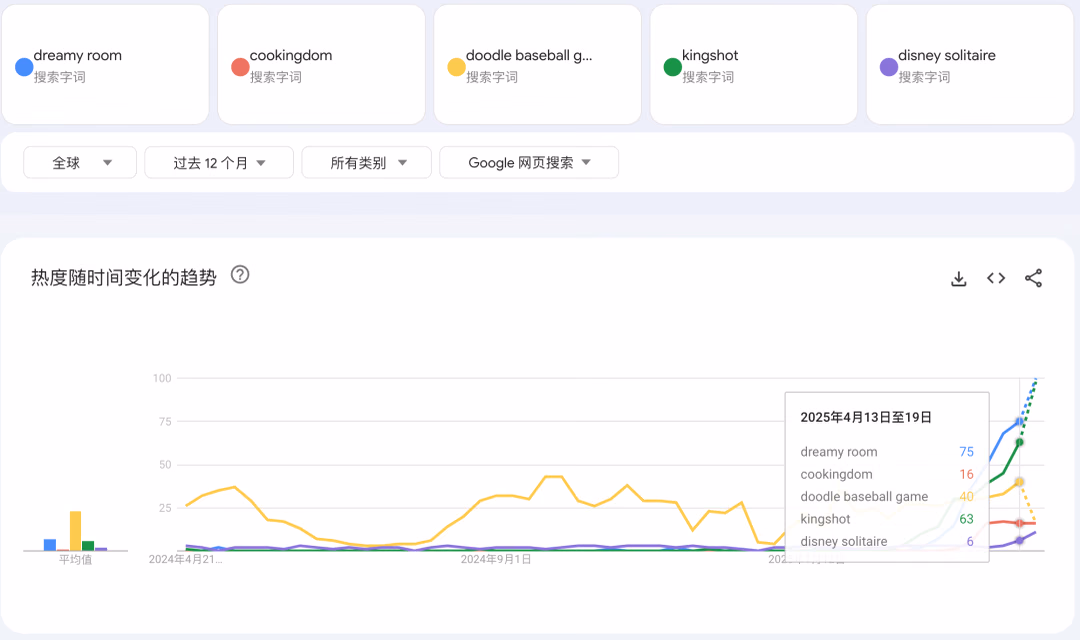Click the blue average bar in 平均值 chart

tap(50, 545)
